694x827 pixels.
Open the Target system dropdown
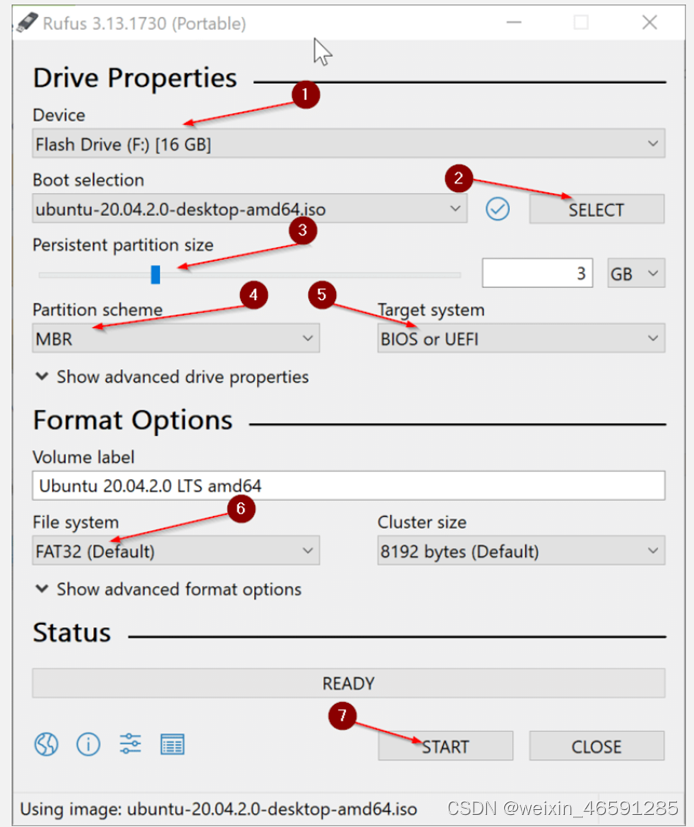pos(521,339)
